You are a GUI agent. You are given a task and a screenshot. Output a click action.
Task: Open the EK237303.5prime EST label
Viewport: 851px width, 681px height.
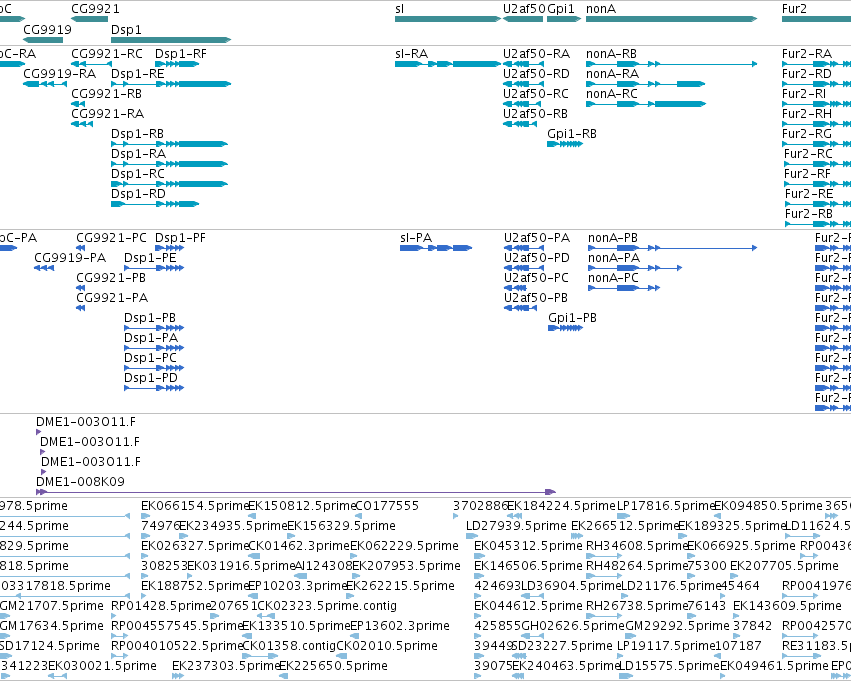tap(226, 666)
